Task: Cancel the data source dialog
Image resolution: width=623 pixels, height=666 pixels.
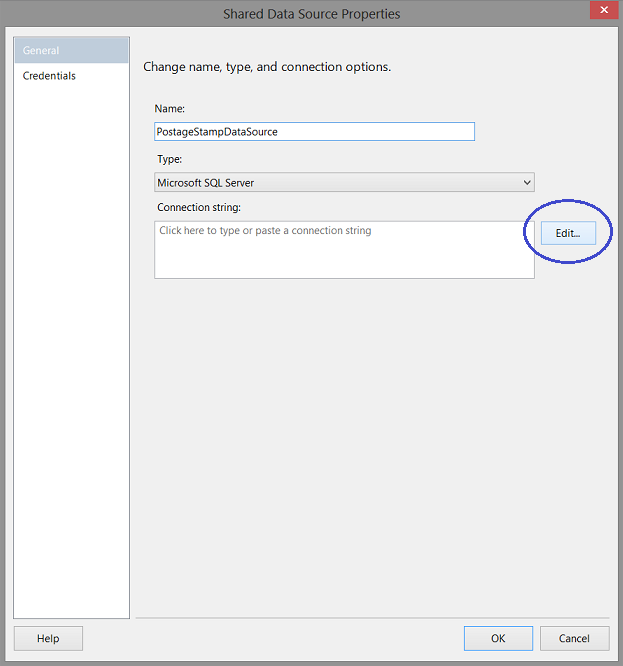Action: (574, 638)
